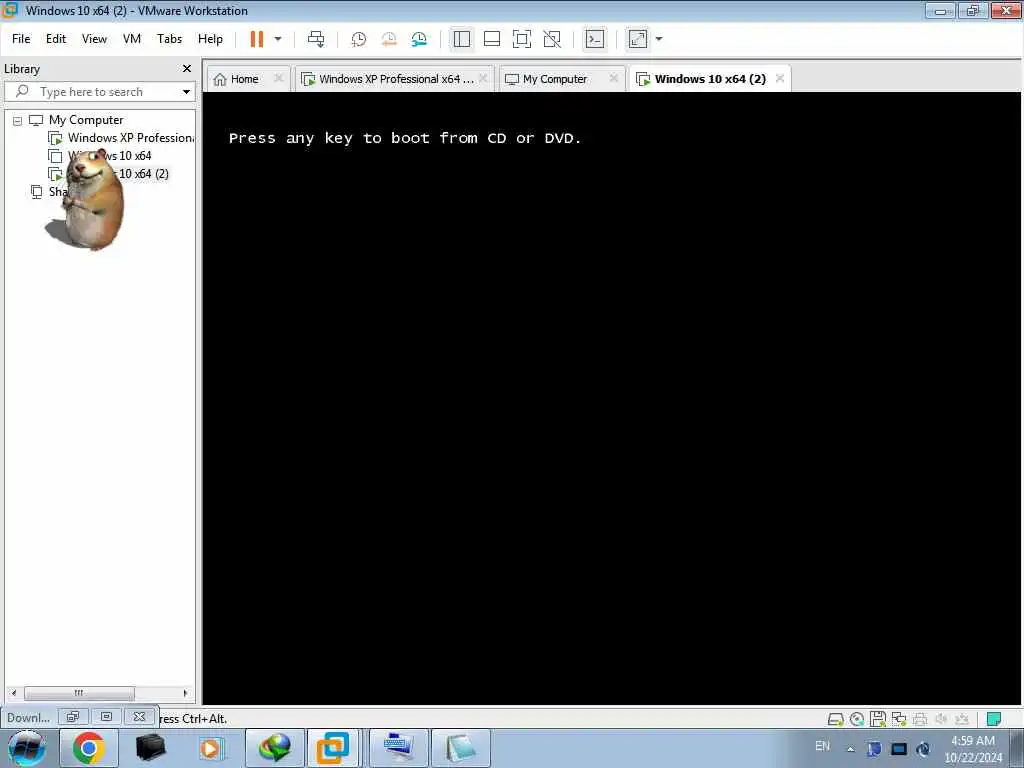The image size is (1024, 768).
Task: Open the Tabs menu
Action: [x=169, y=39]
